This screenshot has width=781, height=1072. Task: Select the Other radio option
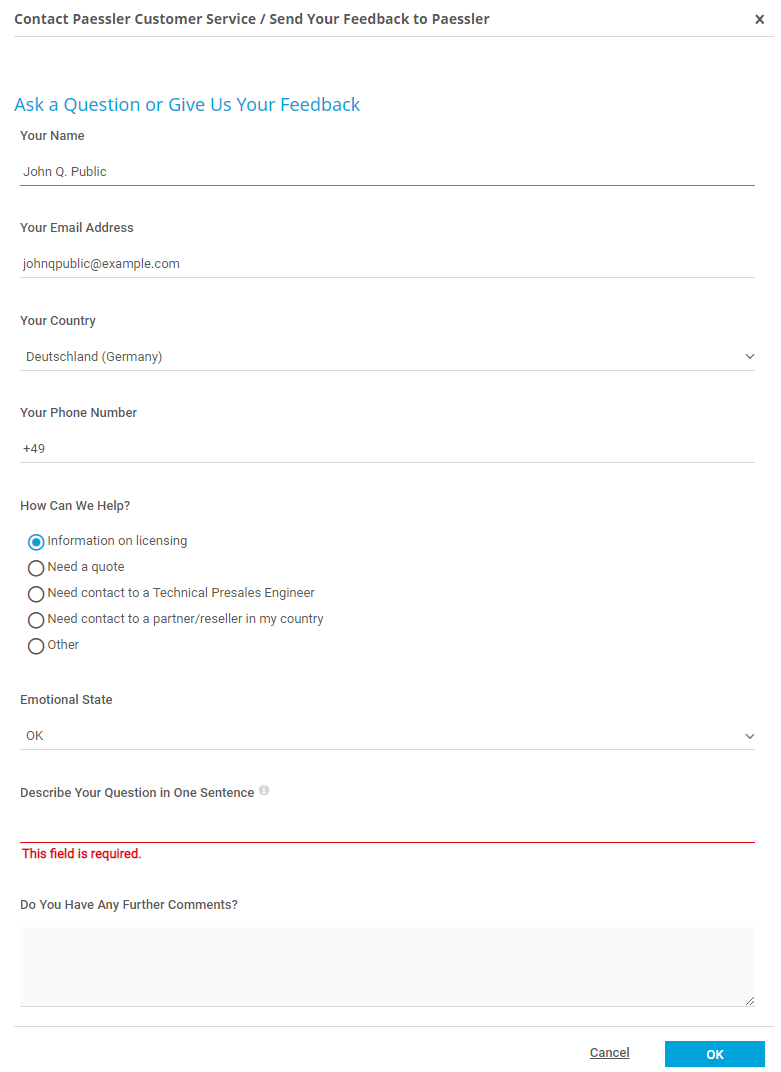pos(36,646)
